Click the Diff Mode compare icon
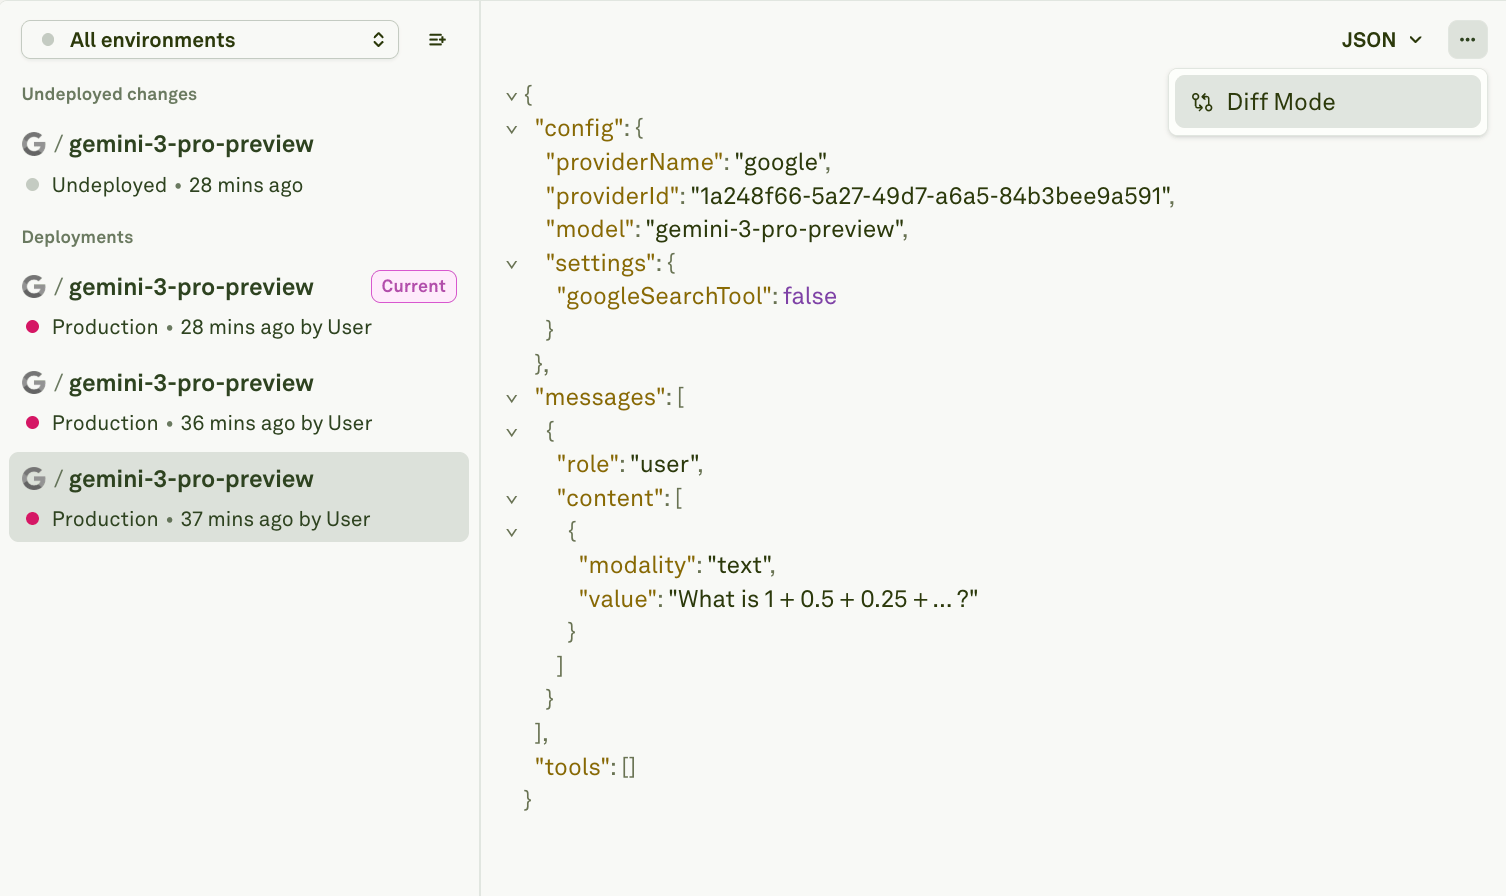 pos(1202,102)
